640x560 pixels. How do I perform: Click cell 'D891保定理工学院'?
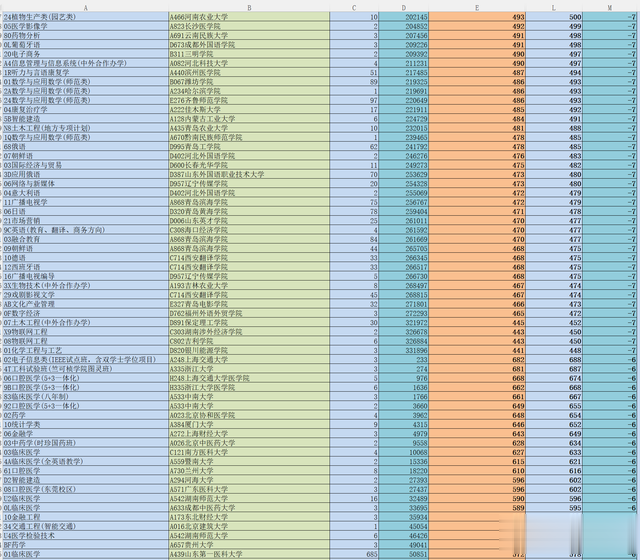coord(249,322)
